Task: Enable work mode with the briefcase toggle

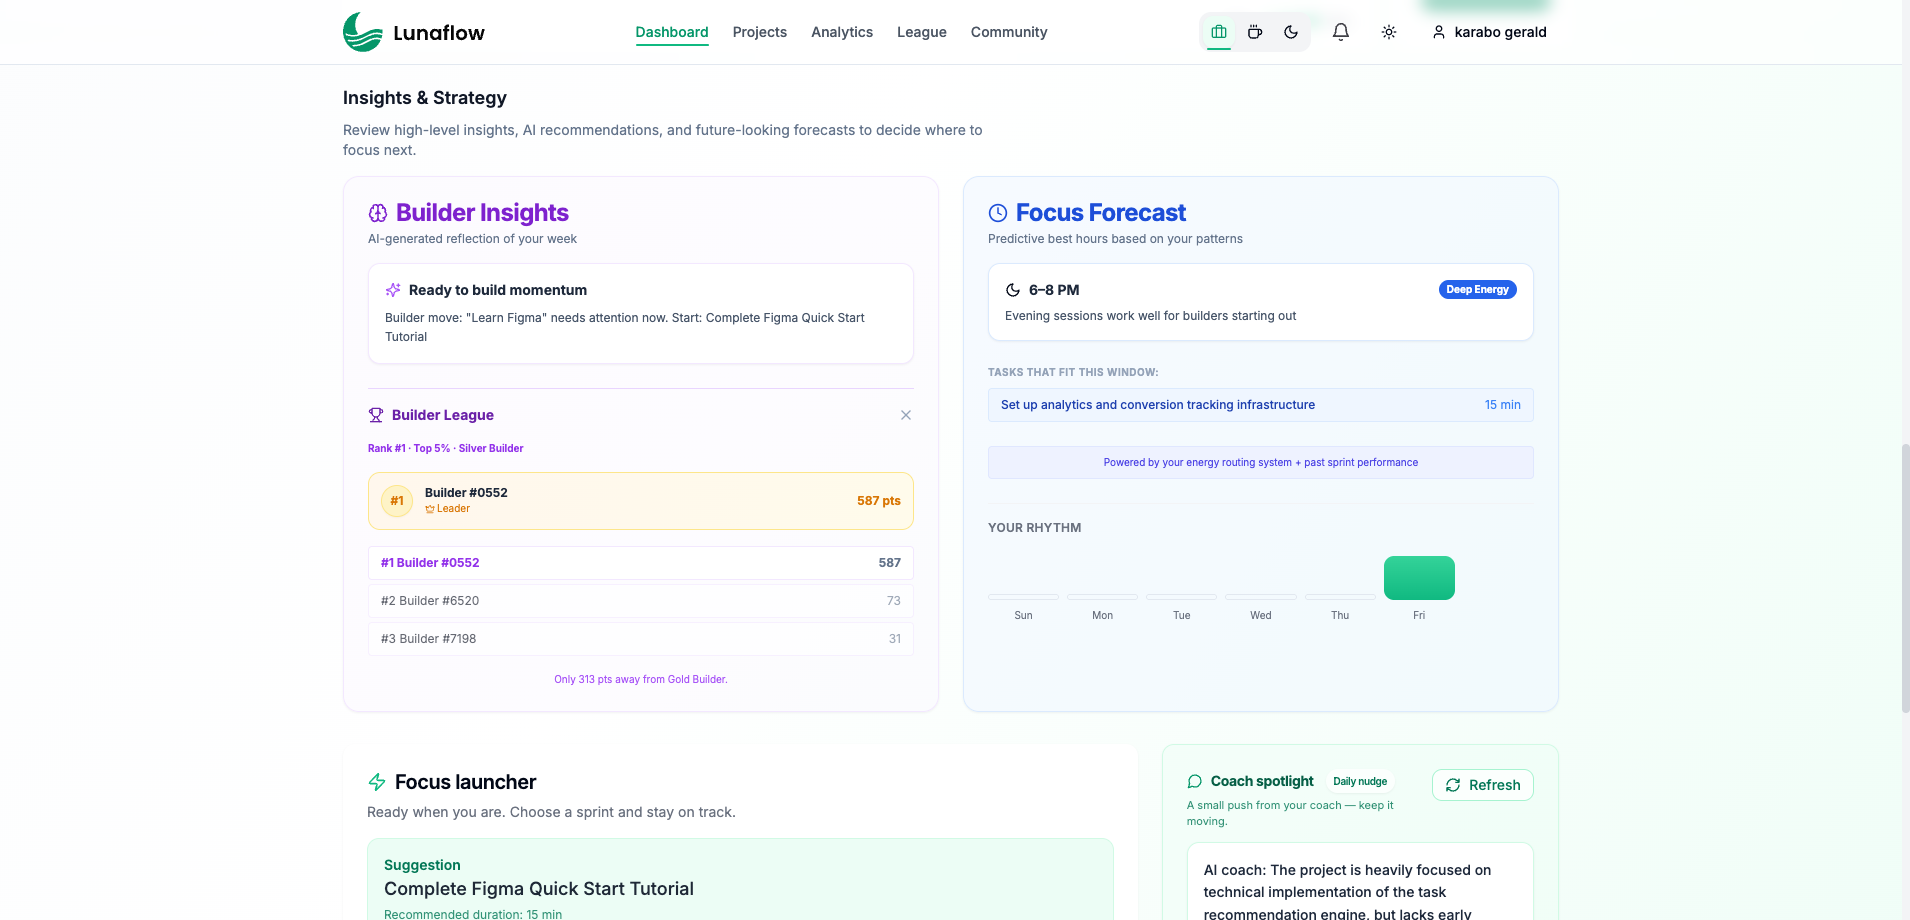Action: click(1218, 31)
